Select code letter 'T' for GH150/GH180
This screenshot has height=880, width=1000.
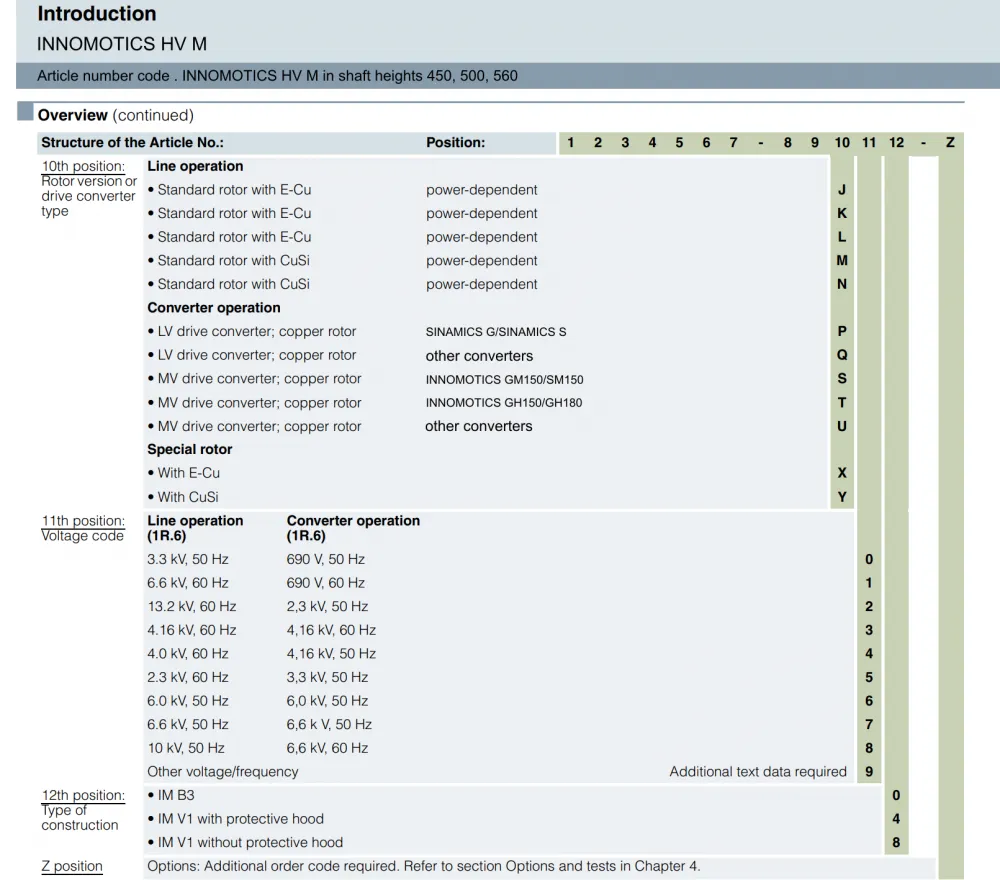point(842,403)
